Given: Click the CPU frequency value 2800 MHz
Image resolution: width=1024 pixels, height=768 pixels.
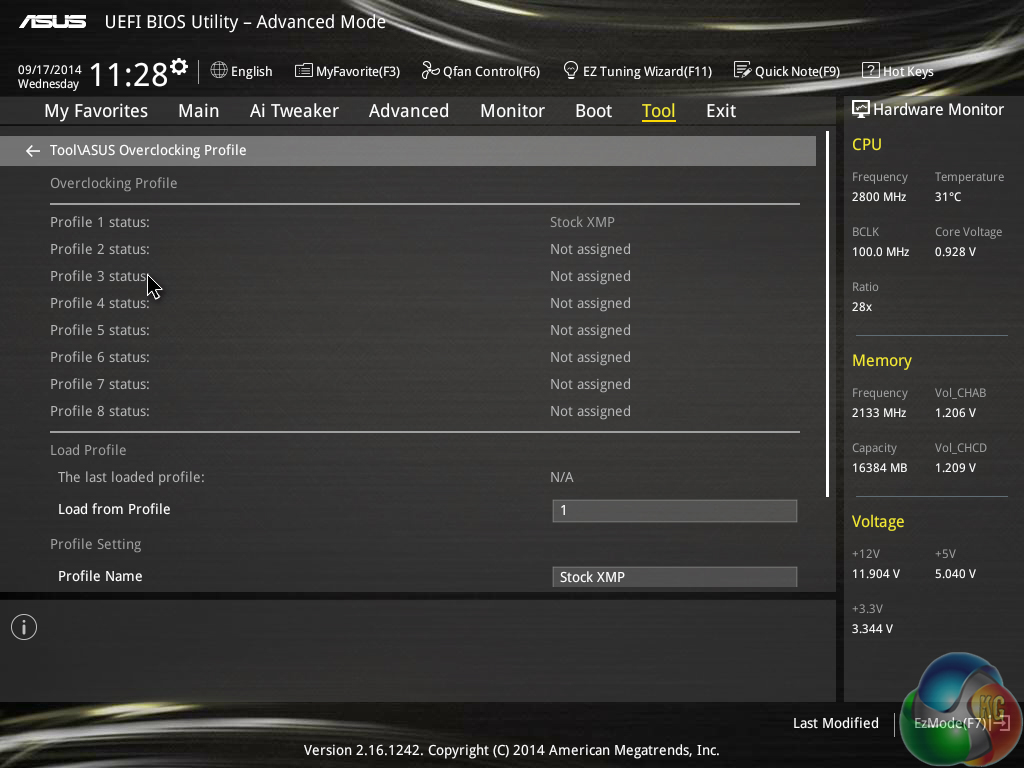Looking at the screenshot, I should tap(879, 197).
